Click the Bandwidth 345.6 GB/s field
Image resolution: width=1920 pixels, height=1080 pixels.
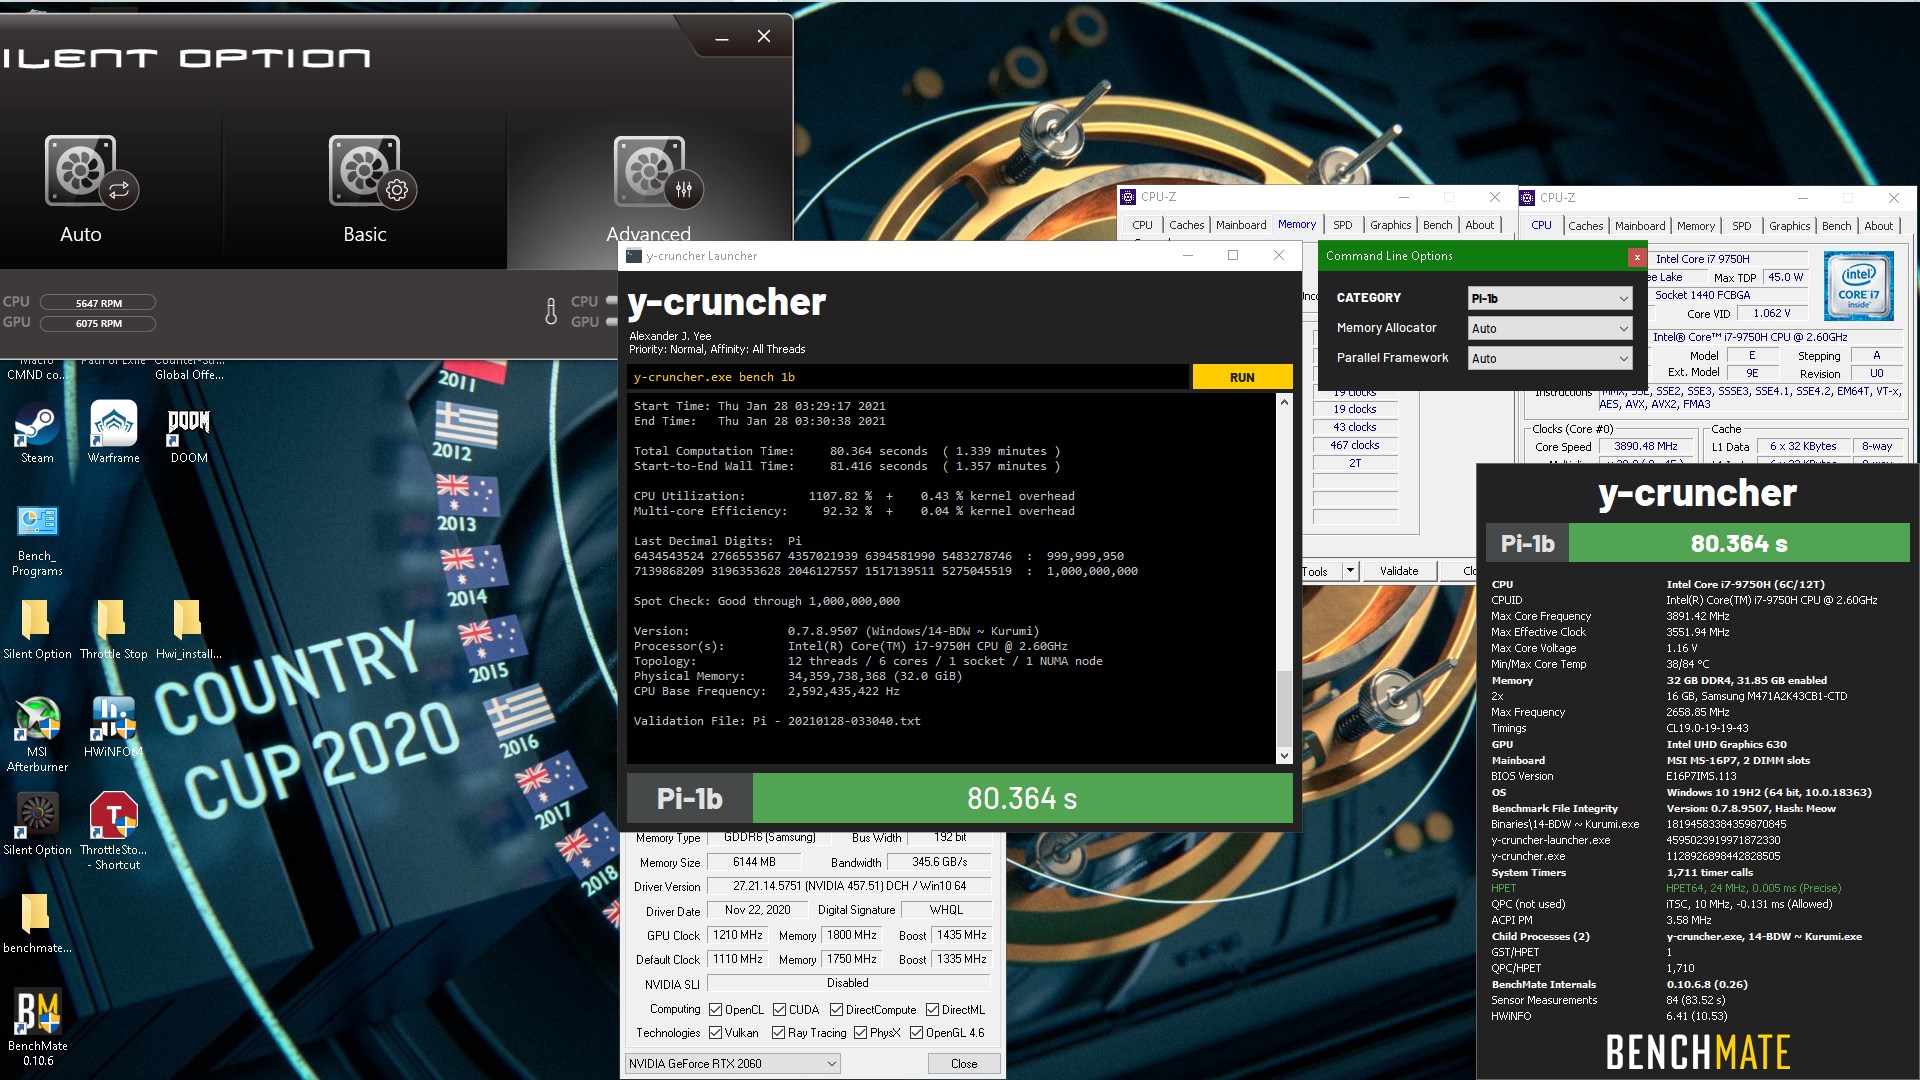pyautogui.click(x=939, y=862)
